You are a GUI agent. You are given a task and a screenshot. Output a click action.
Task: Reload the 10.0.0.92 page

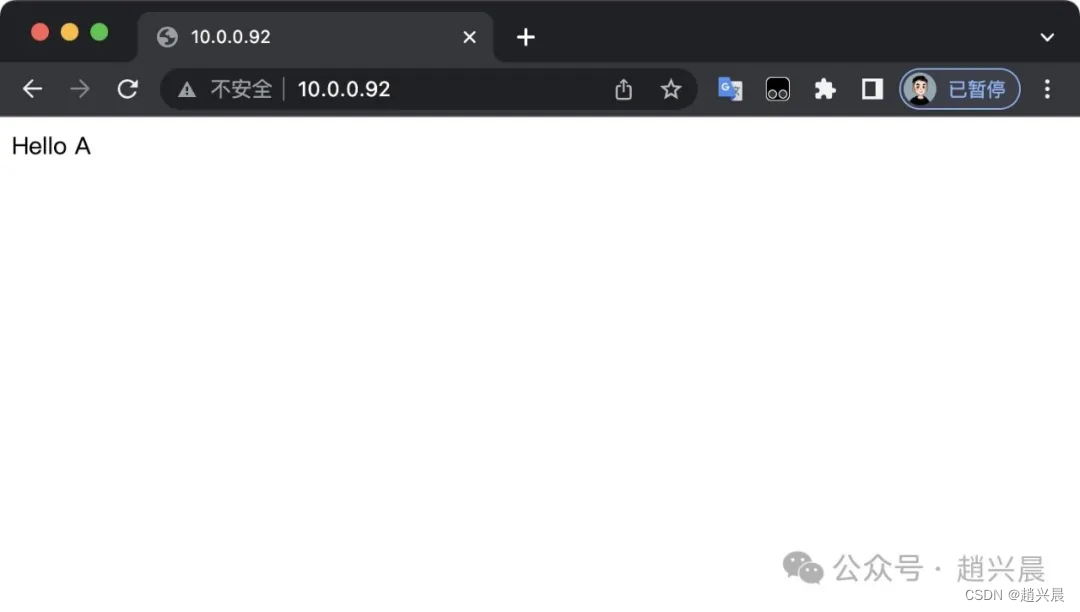127,89
